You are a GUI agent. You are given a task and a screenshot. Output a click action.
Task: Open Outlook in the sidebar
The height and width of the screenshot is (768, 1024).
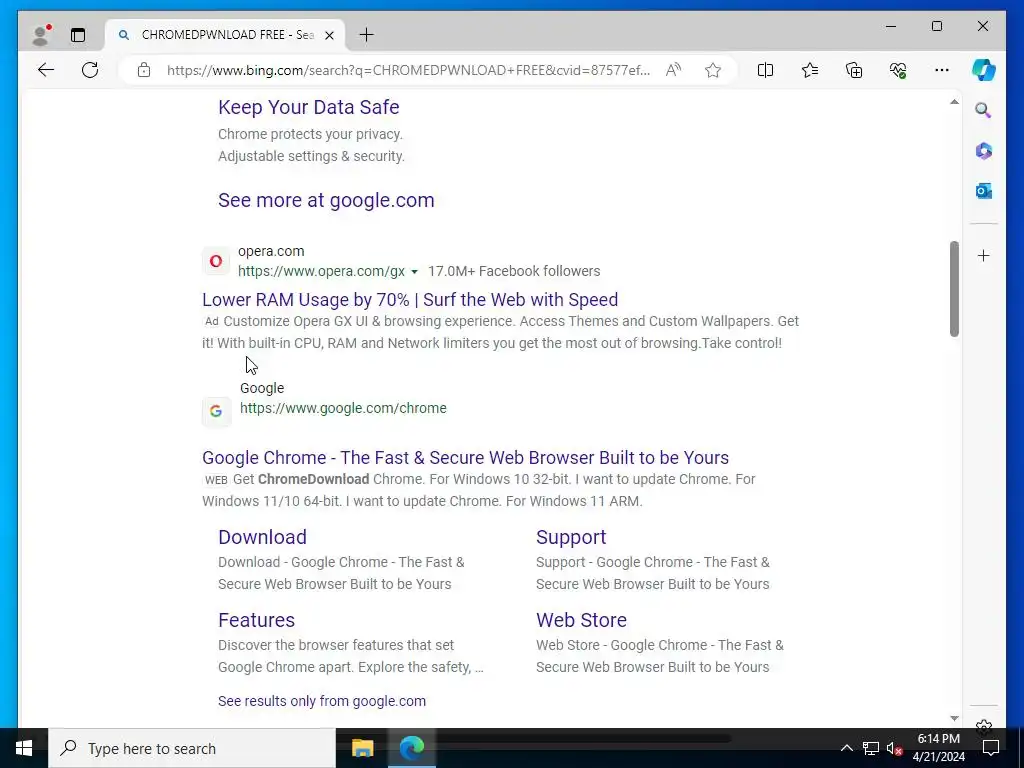(984, 191)
